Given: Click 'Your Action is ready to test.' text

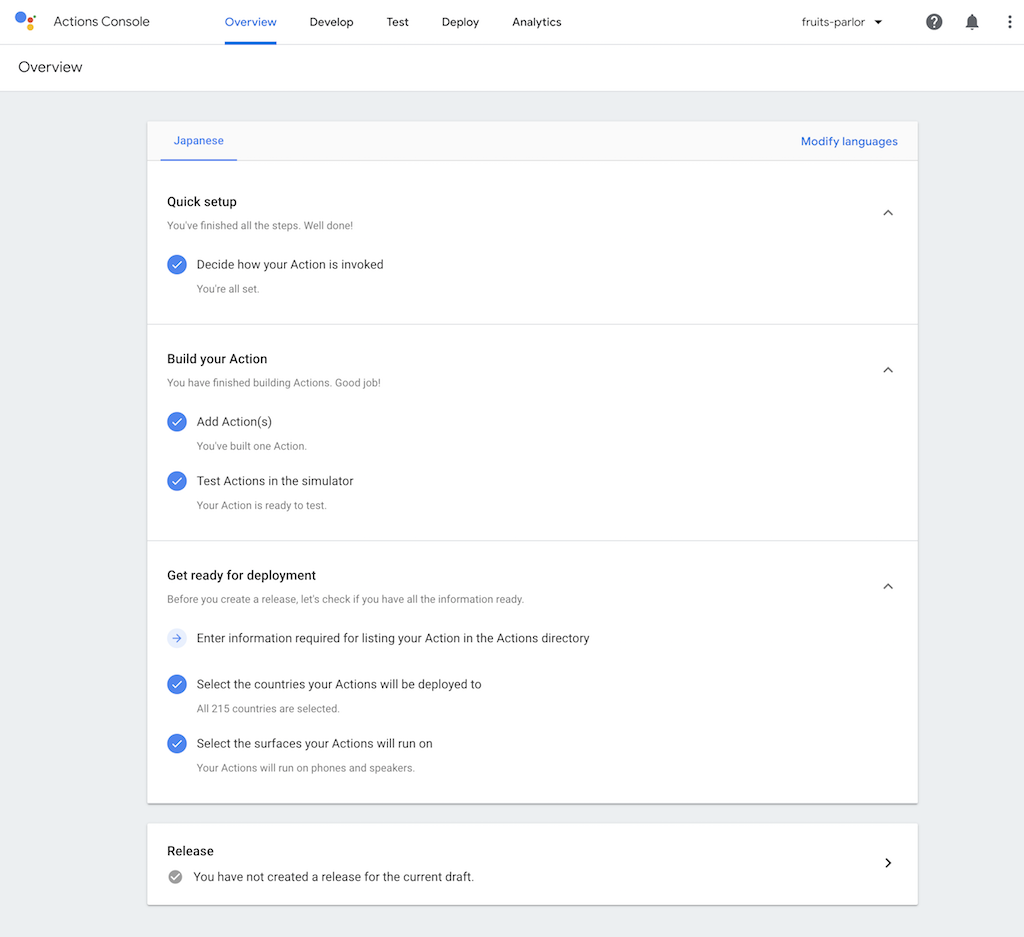Looking at the screenshot, I should pyautogui.click(x=261, y=505).
